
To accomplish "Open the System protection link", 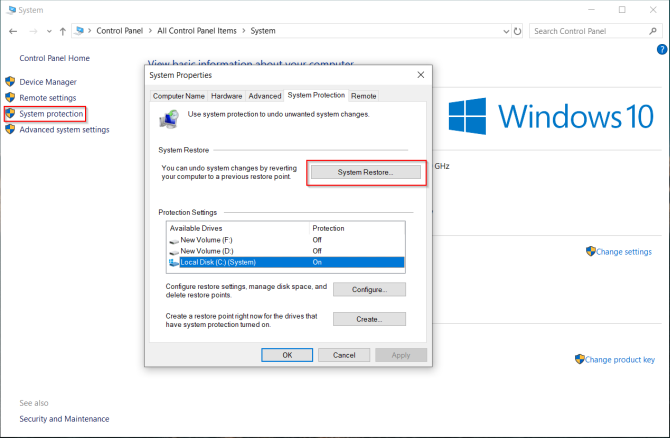I will [x=51, y=114].
